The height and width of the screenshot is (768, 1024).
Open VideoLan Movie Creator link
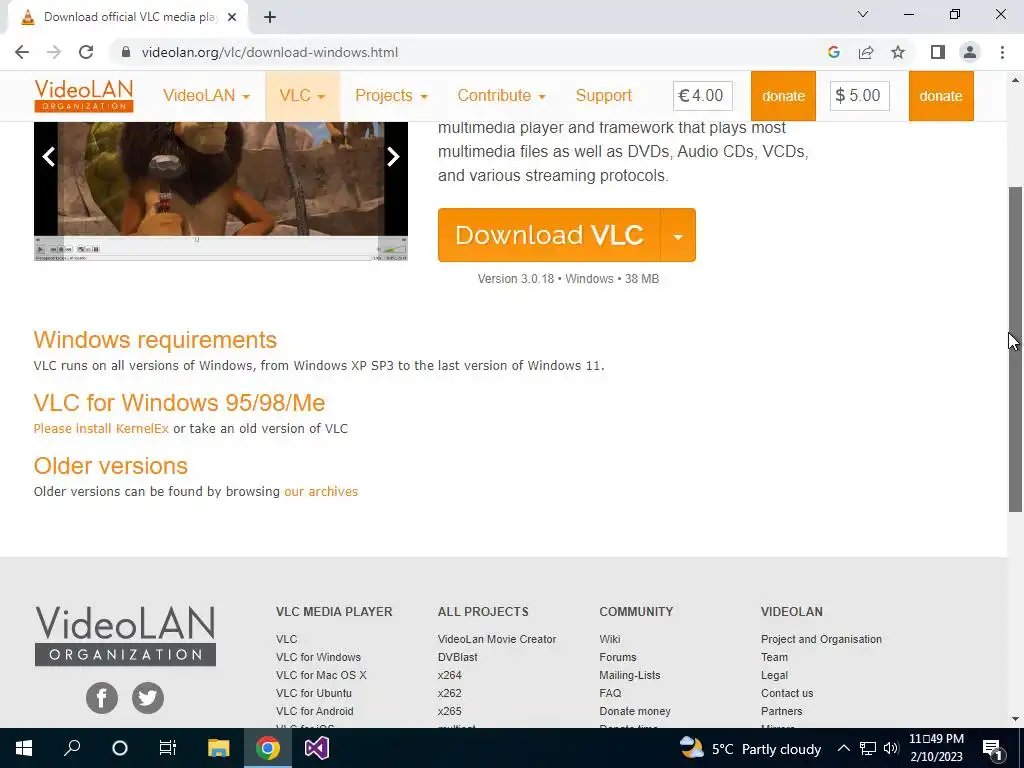coord(497,639)
